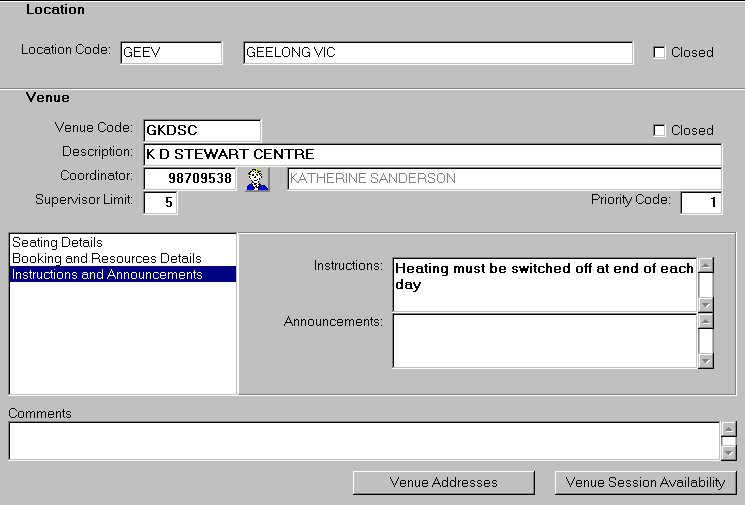Click the GEELONG VIC location name field

pyautogui.click(x=437, y=53)
